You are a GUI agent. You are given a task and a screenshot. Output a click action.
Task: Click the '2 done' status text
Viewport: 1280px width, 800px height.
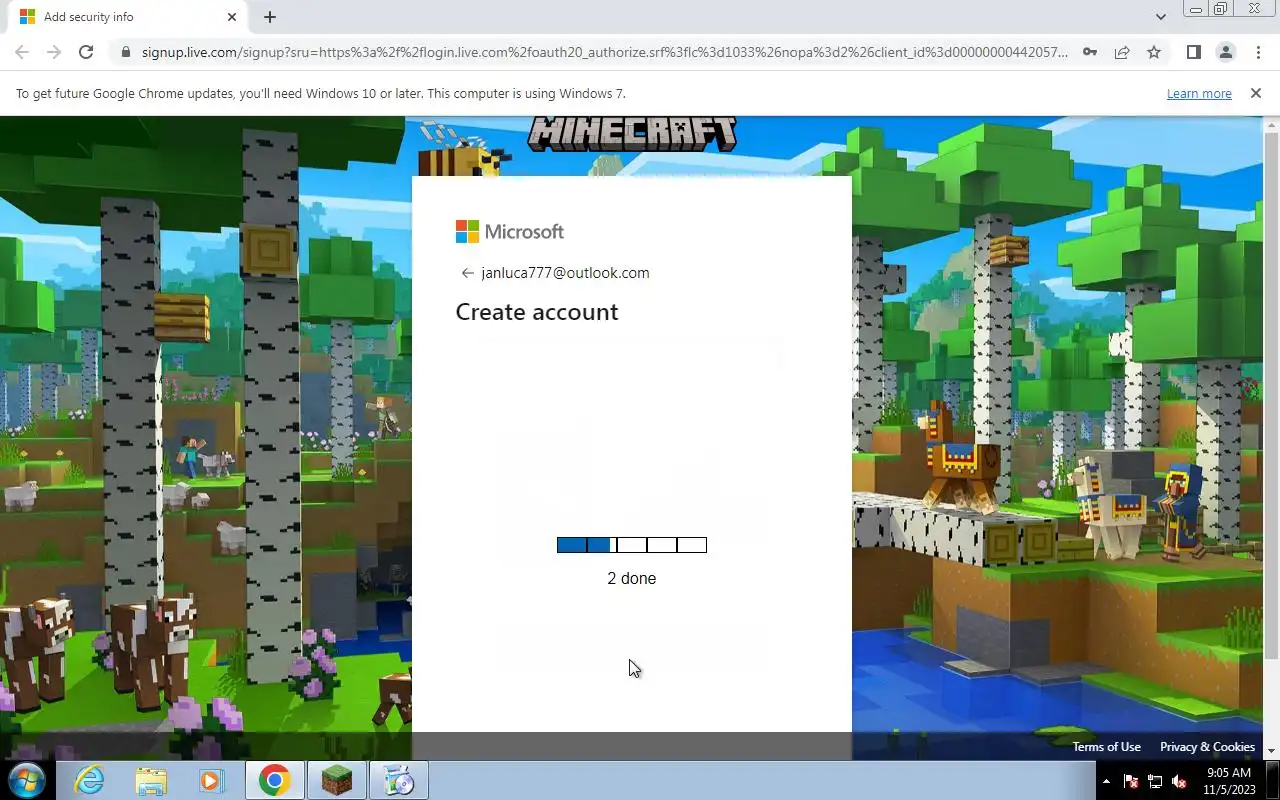point(632,578)
